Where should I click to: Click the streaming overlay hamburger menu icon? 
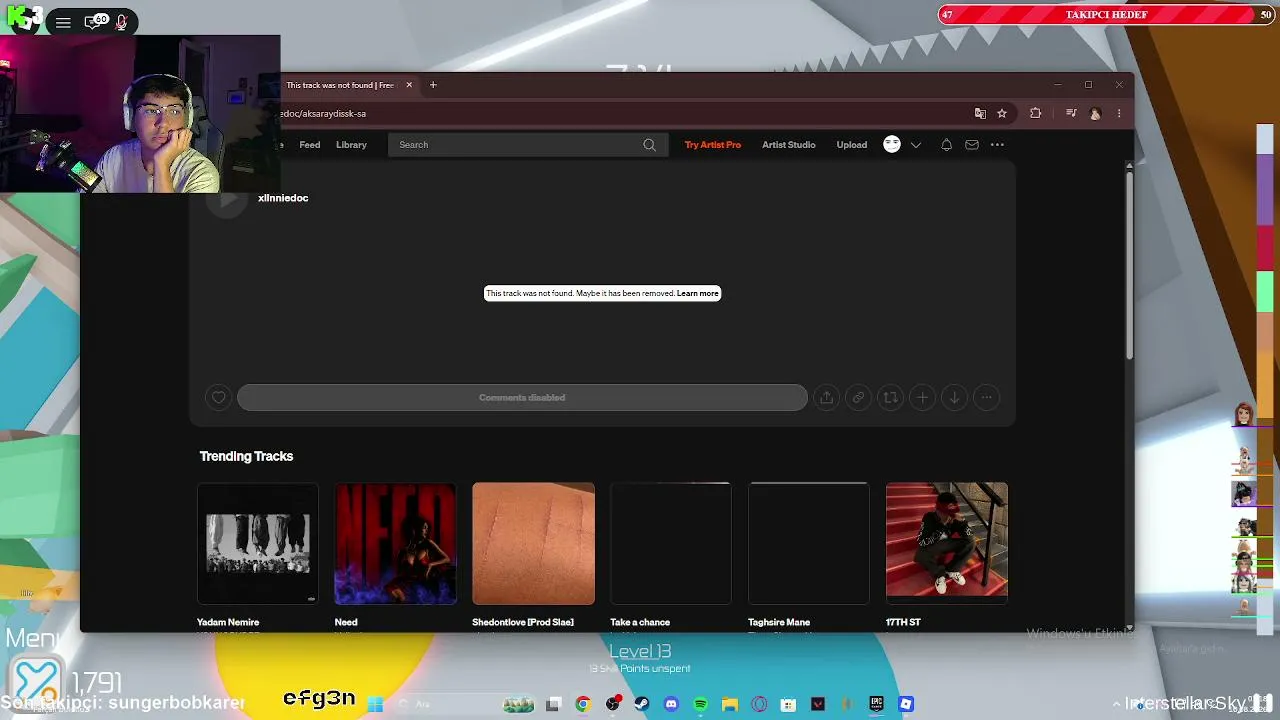click(63, 22)
